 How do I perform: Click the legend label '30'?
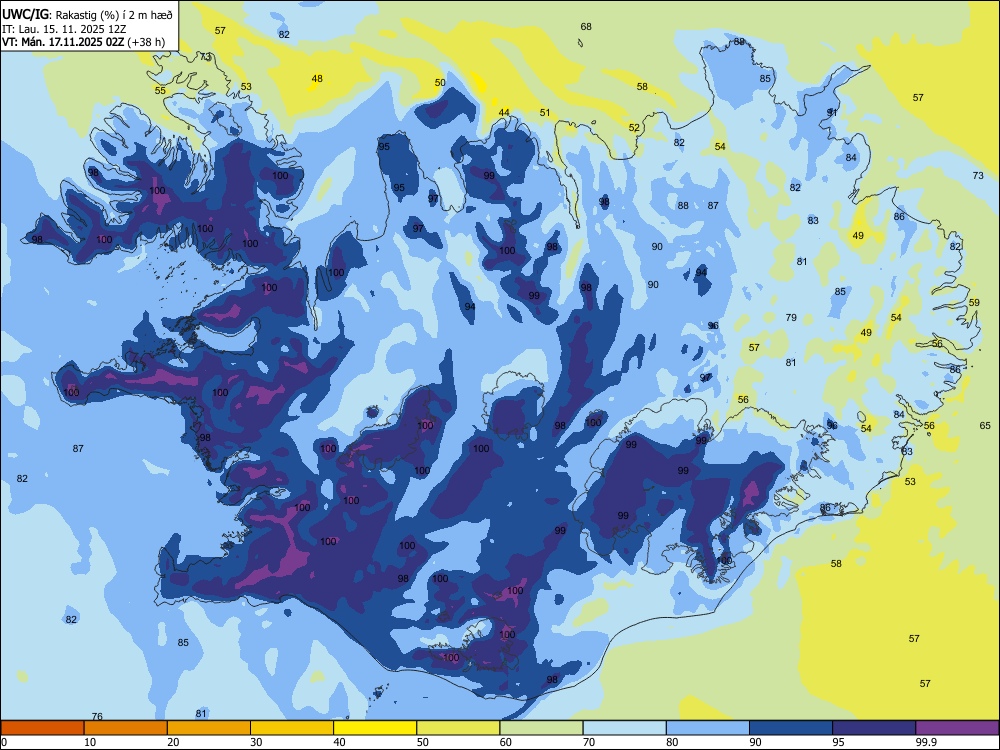tap(256, 742)
